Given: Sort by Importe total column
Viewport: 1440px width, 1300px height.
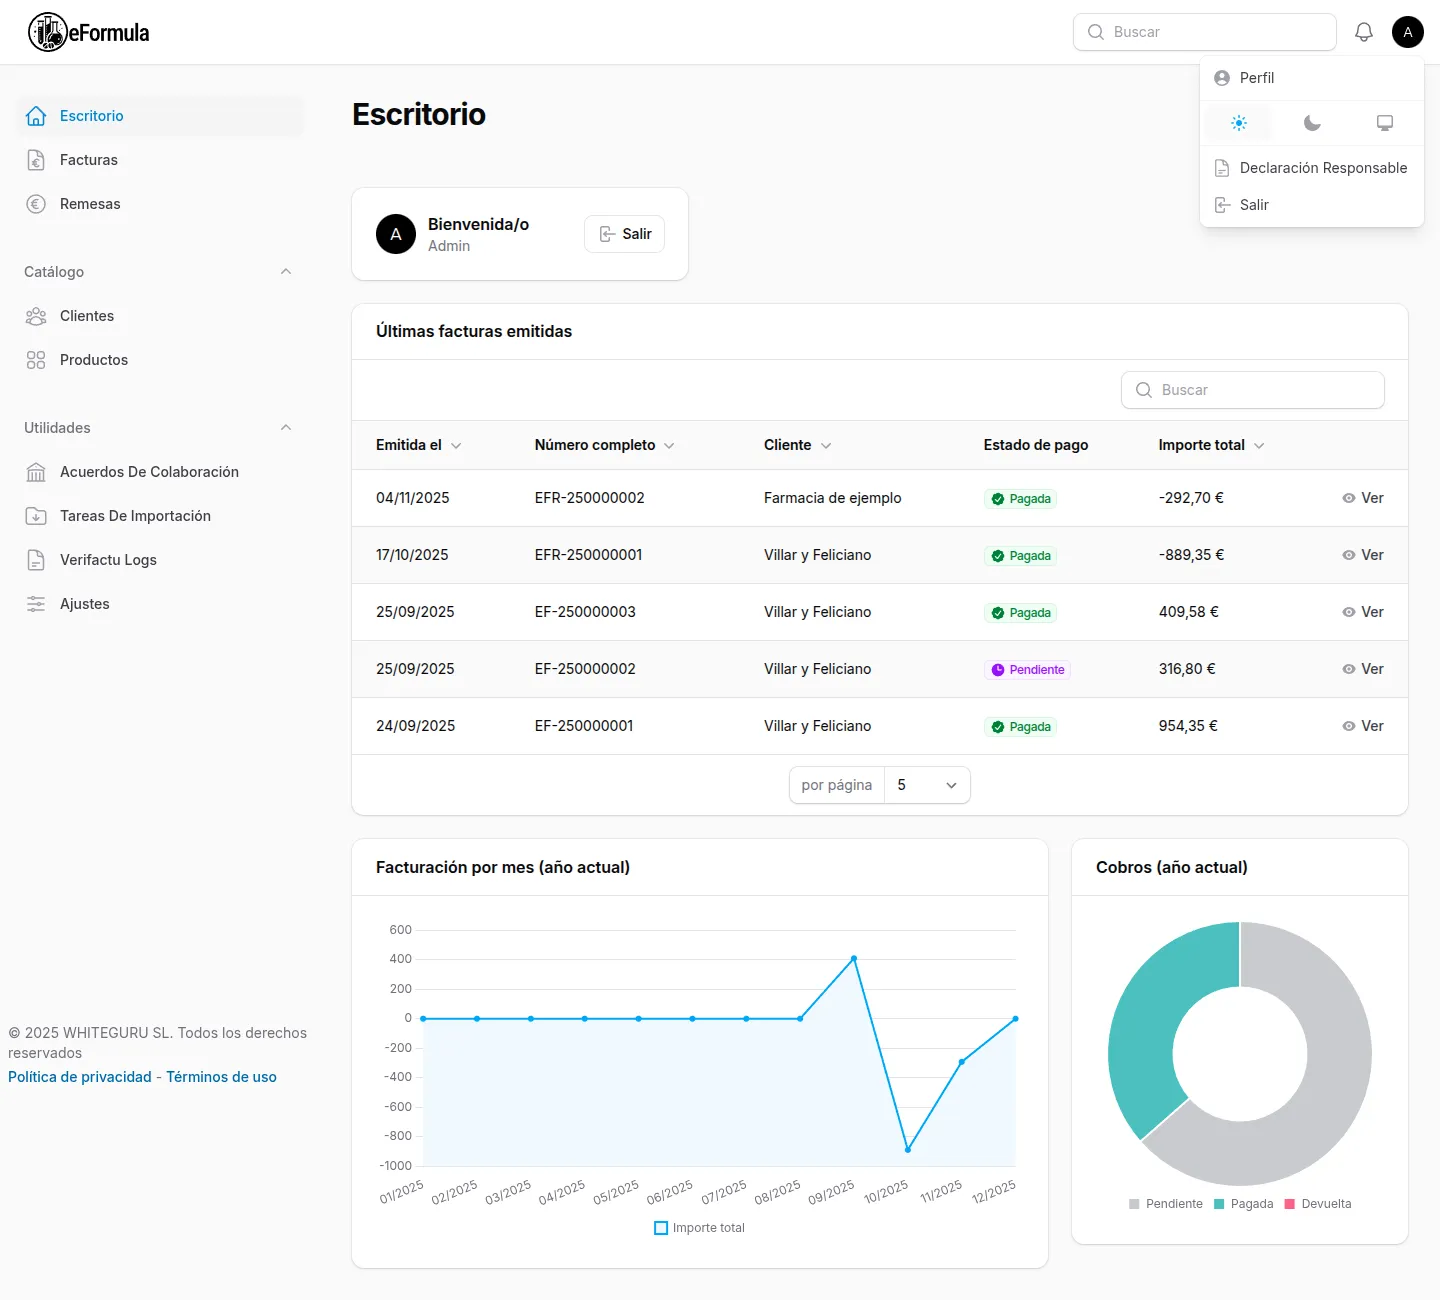Looking at the screenshot, I should (1212, 445).
